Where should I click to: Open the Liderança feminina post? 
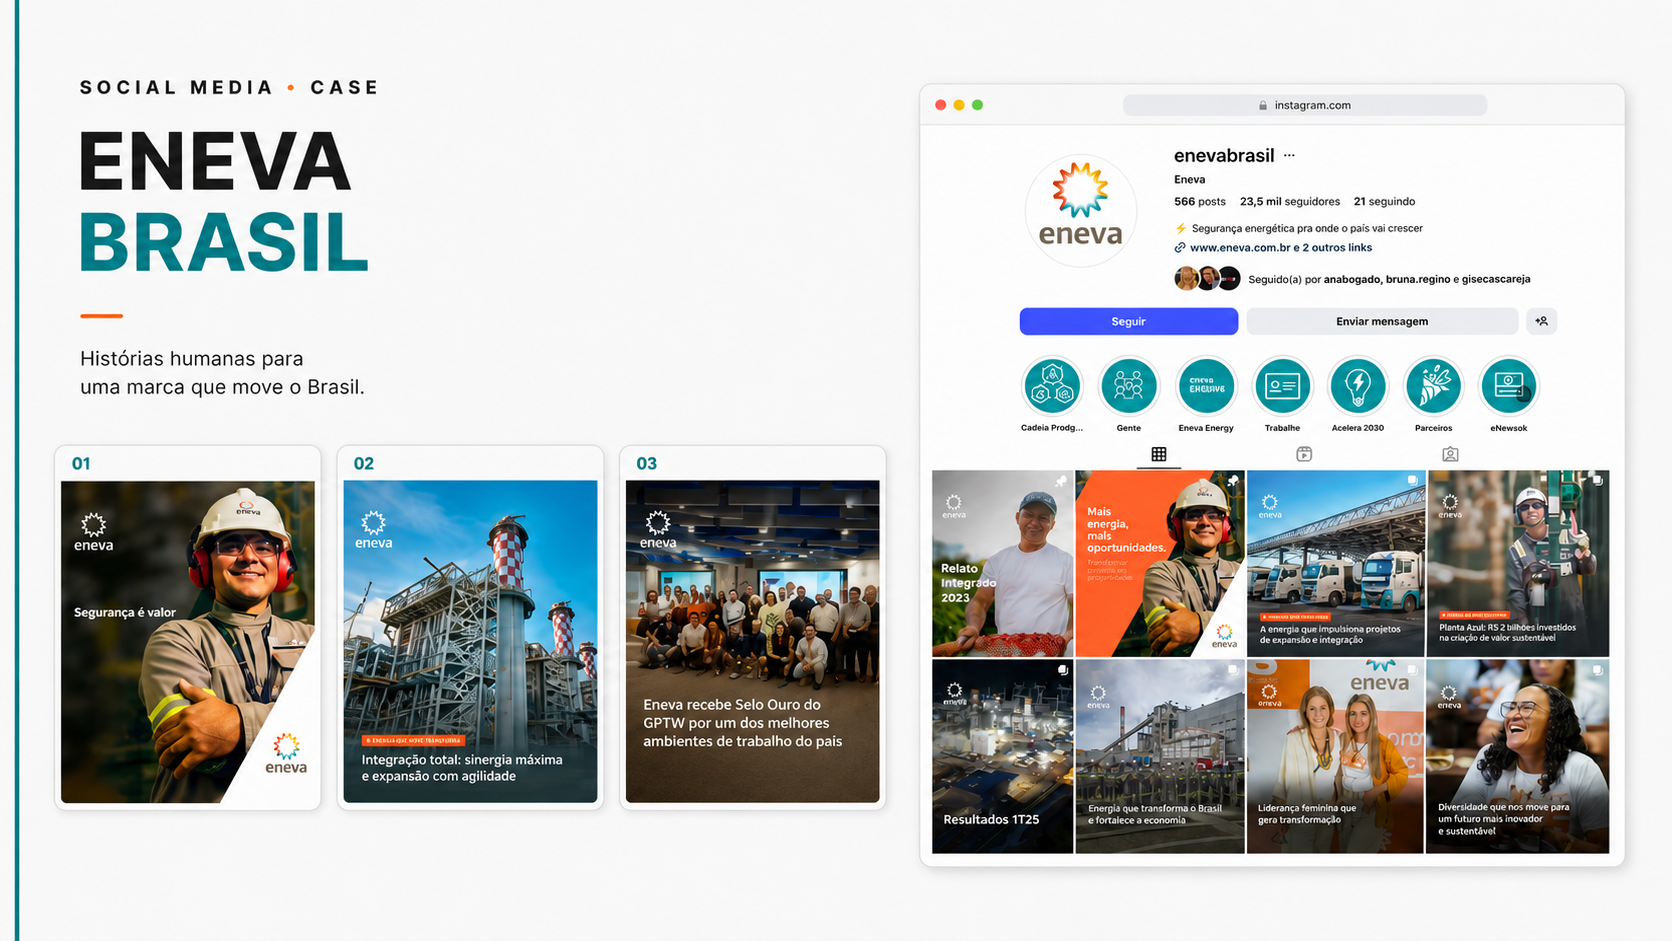[x=1336, y=756]
